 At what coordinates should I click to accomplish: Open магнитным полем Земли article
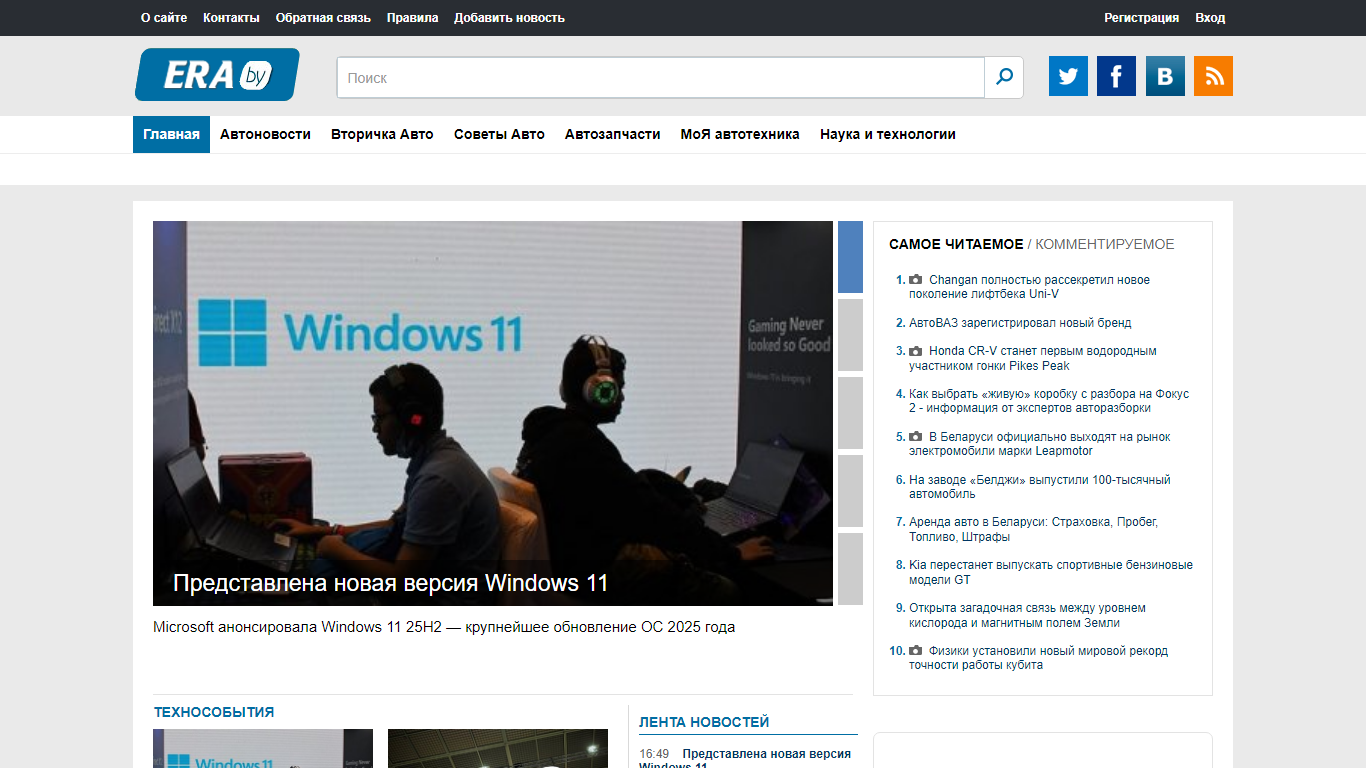tap(1027, 615)
